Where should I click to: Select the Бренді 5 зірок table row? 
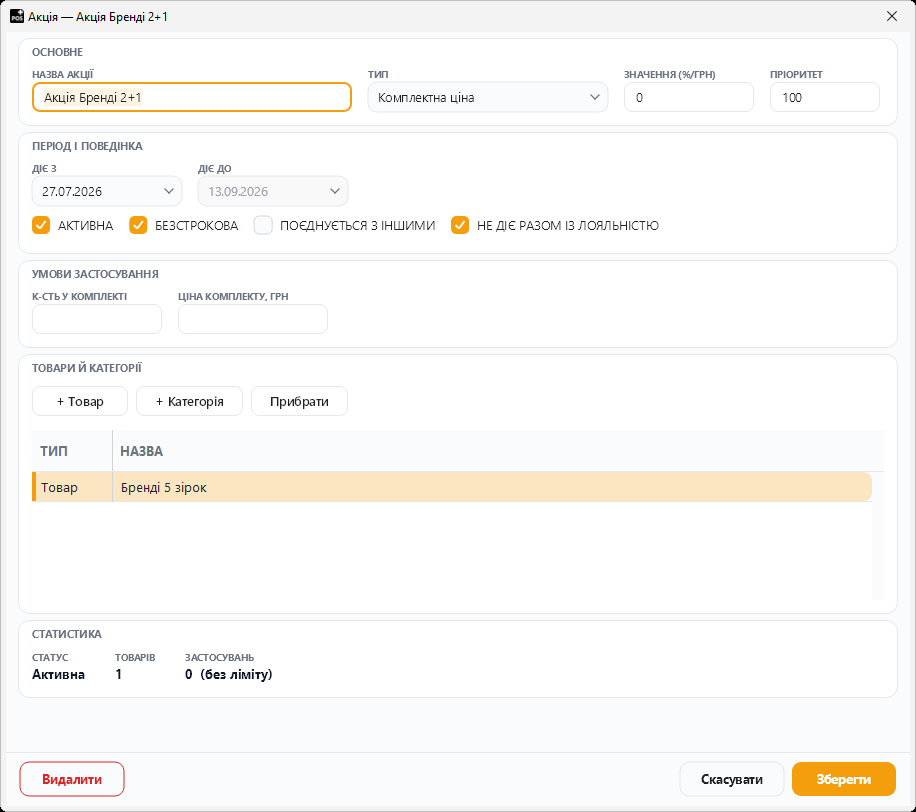pyautogui.click(x=452, y=487)
